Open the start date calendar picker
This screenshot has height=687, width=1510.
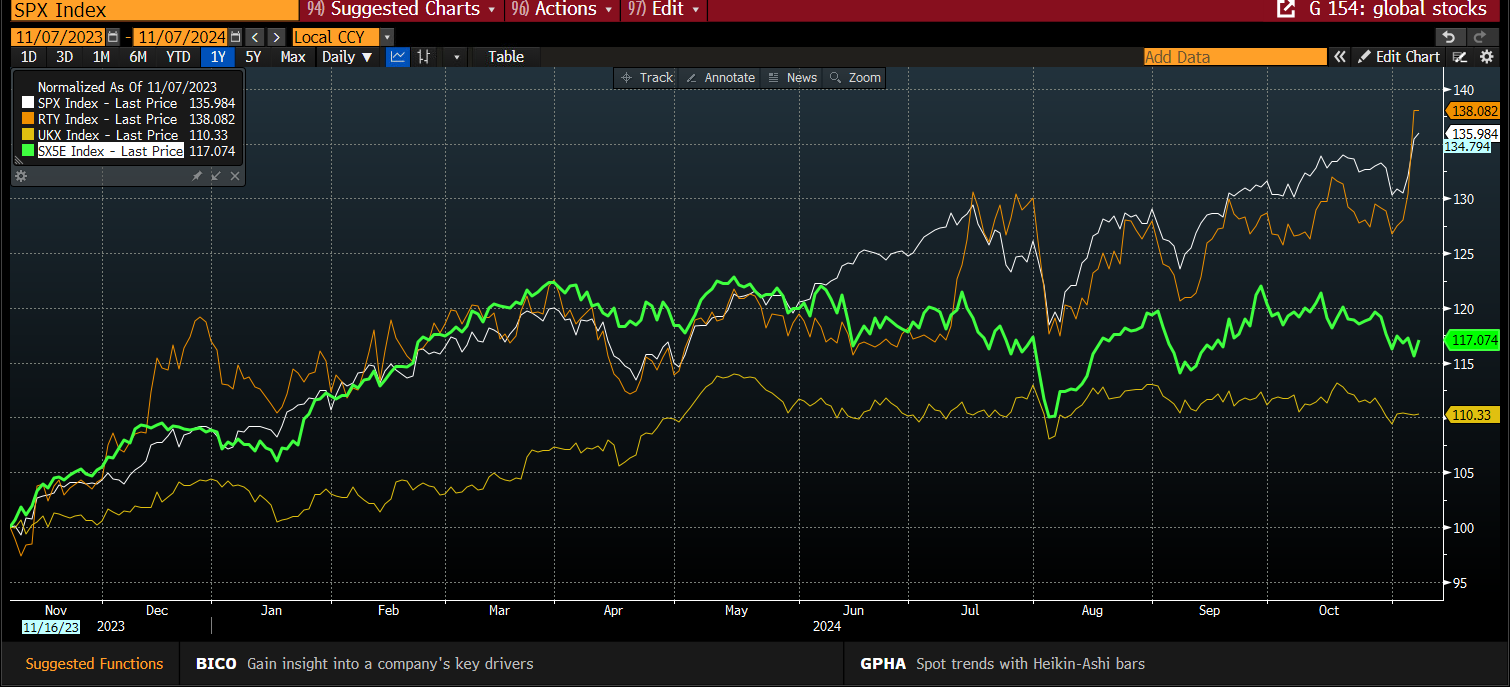[x=113, y=37]
